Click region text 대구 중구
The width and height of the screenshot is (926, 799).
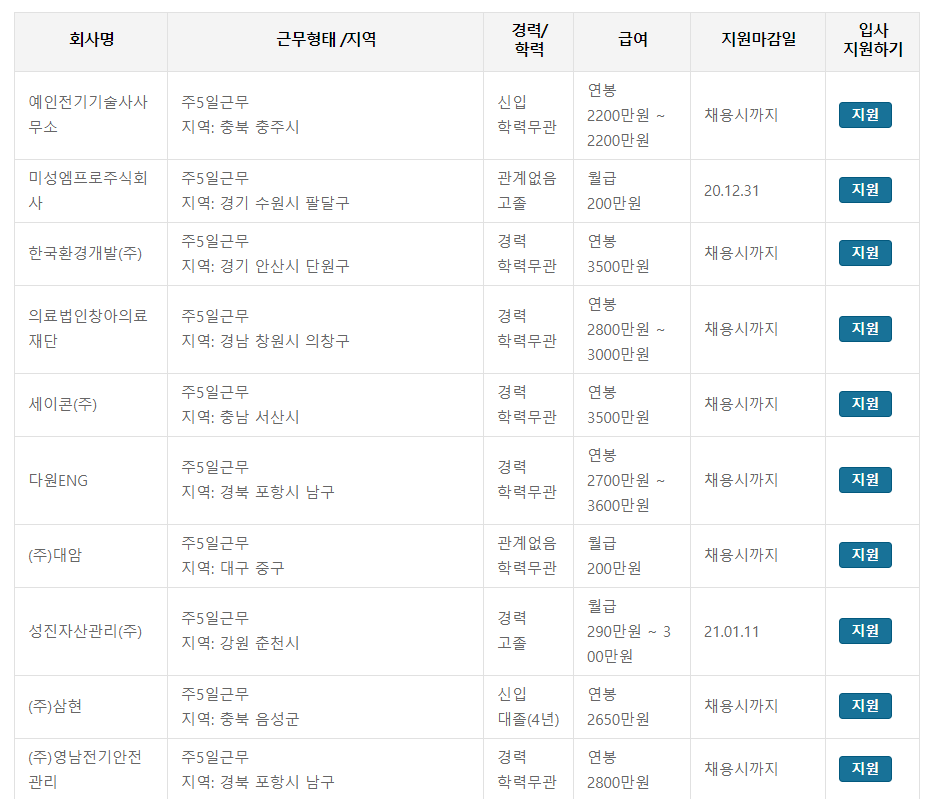coord(252,568)
